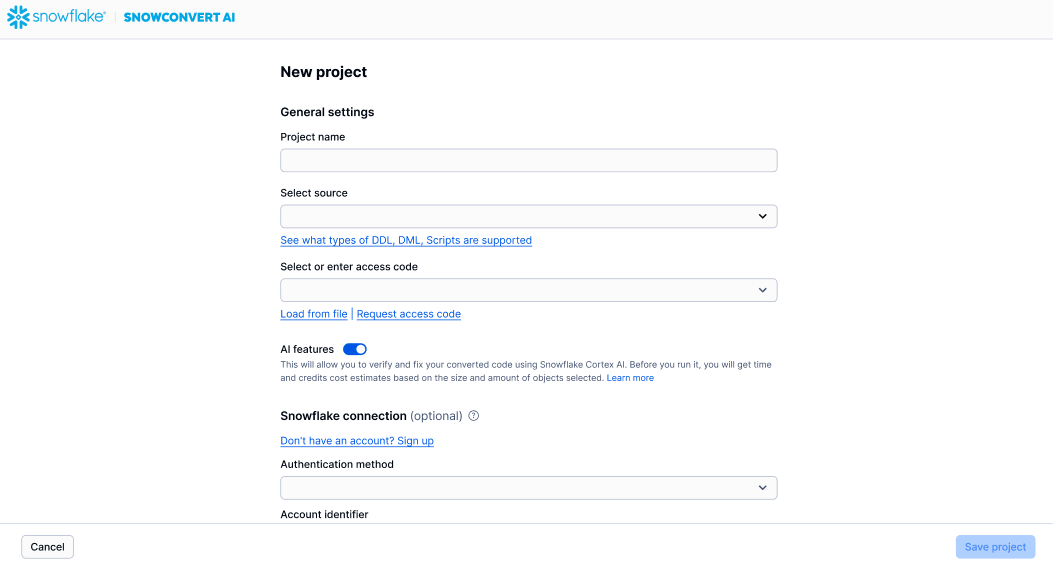1053x567 pixels.
Task: Click into the Project name field
Action: [528, 160]
